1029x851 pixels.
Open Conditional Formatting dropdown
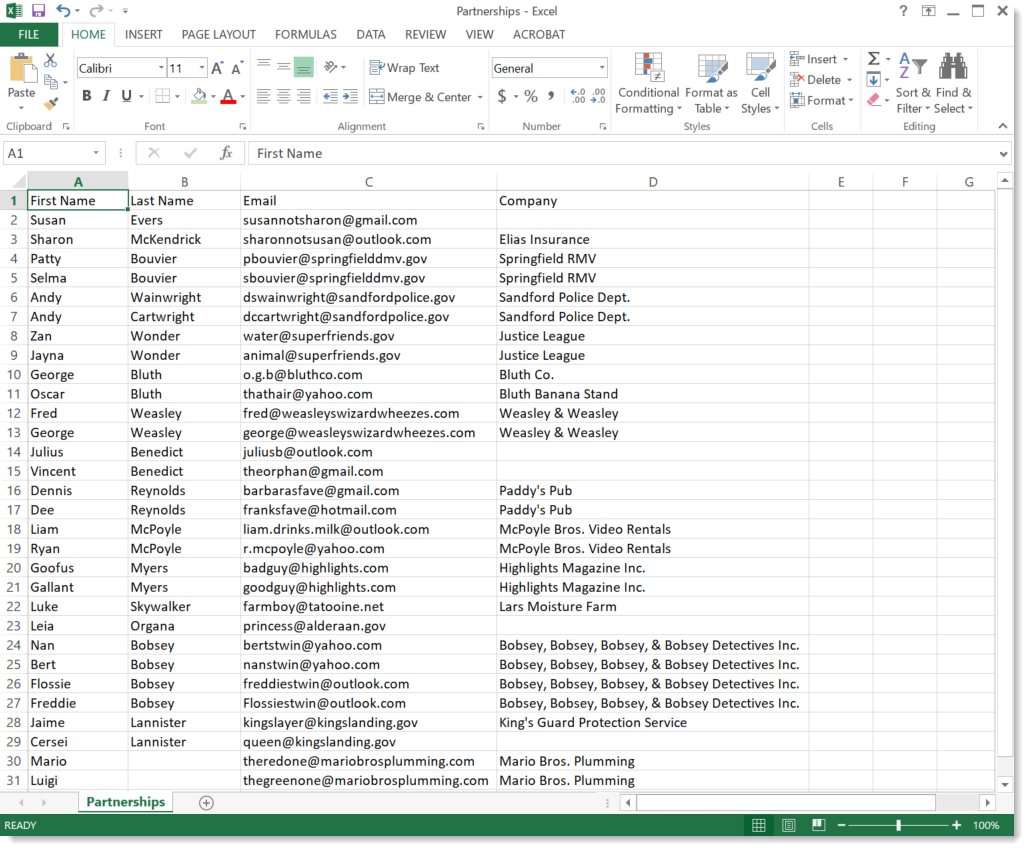tap(648, 83)
